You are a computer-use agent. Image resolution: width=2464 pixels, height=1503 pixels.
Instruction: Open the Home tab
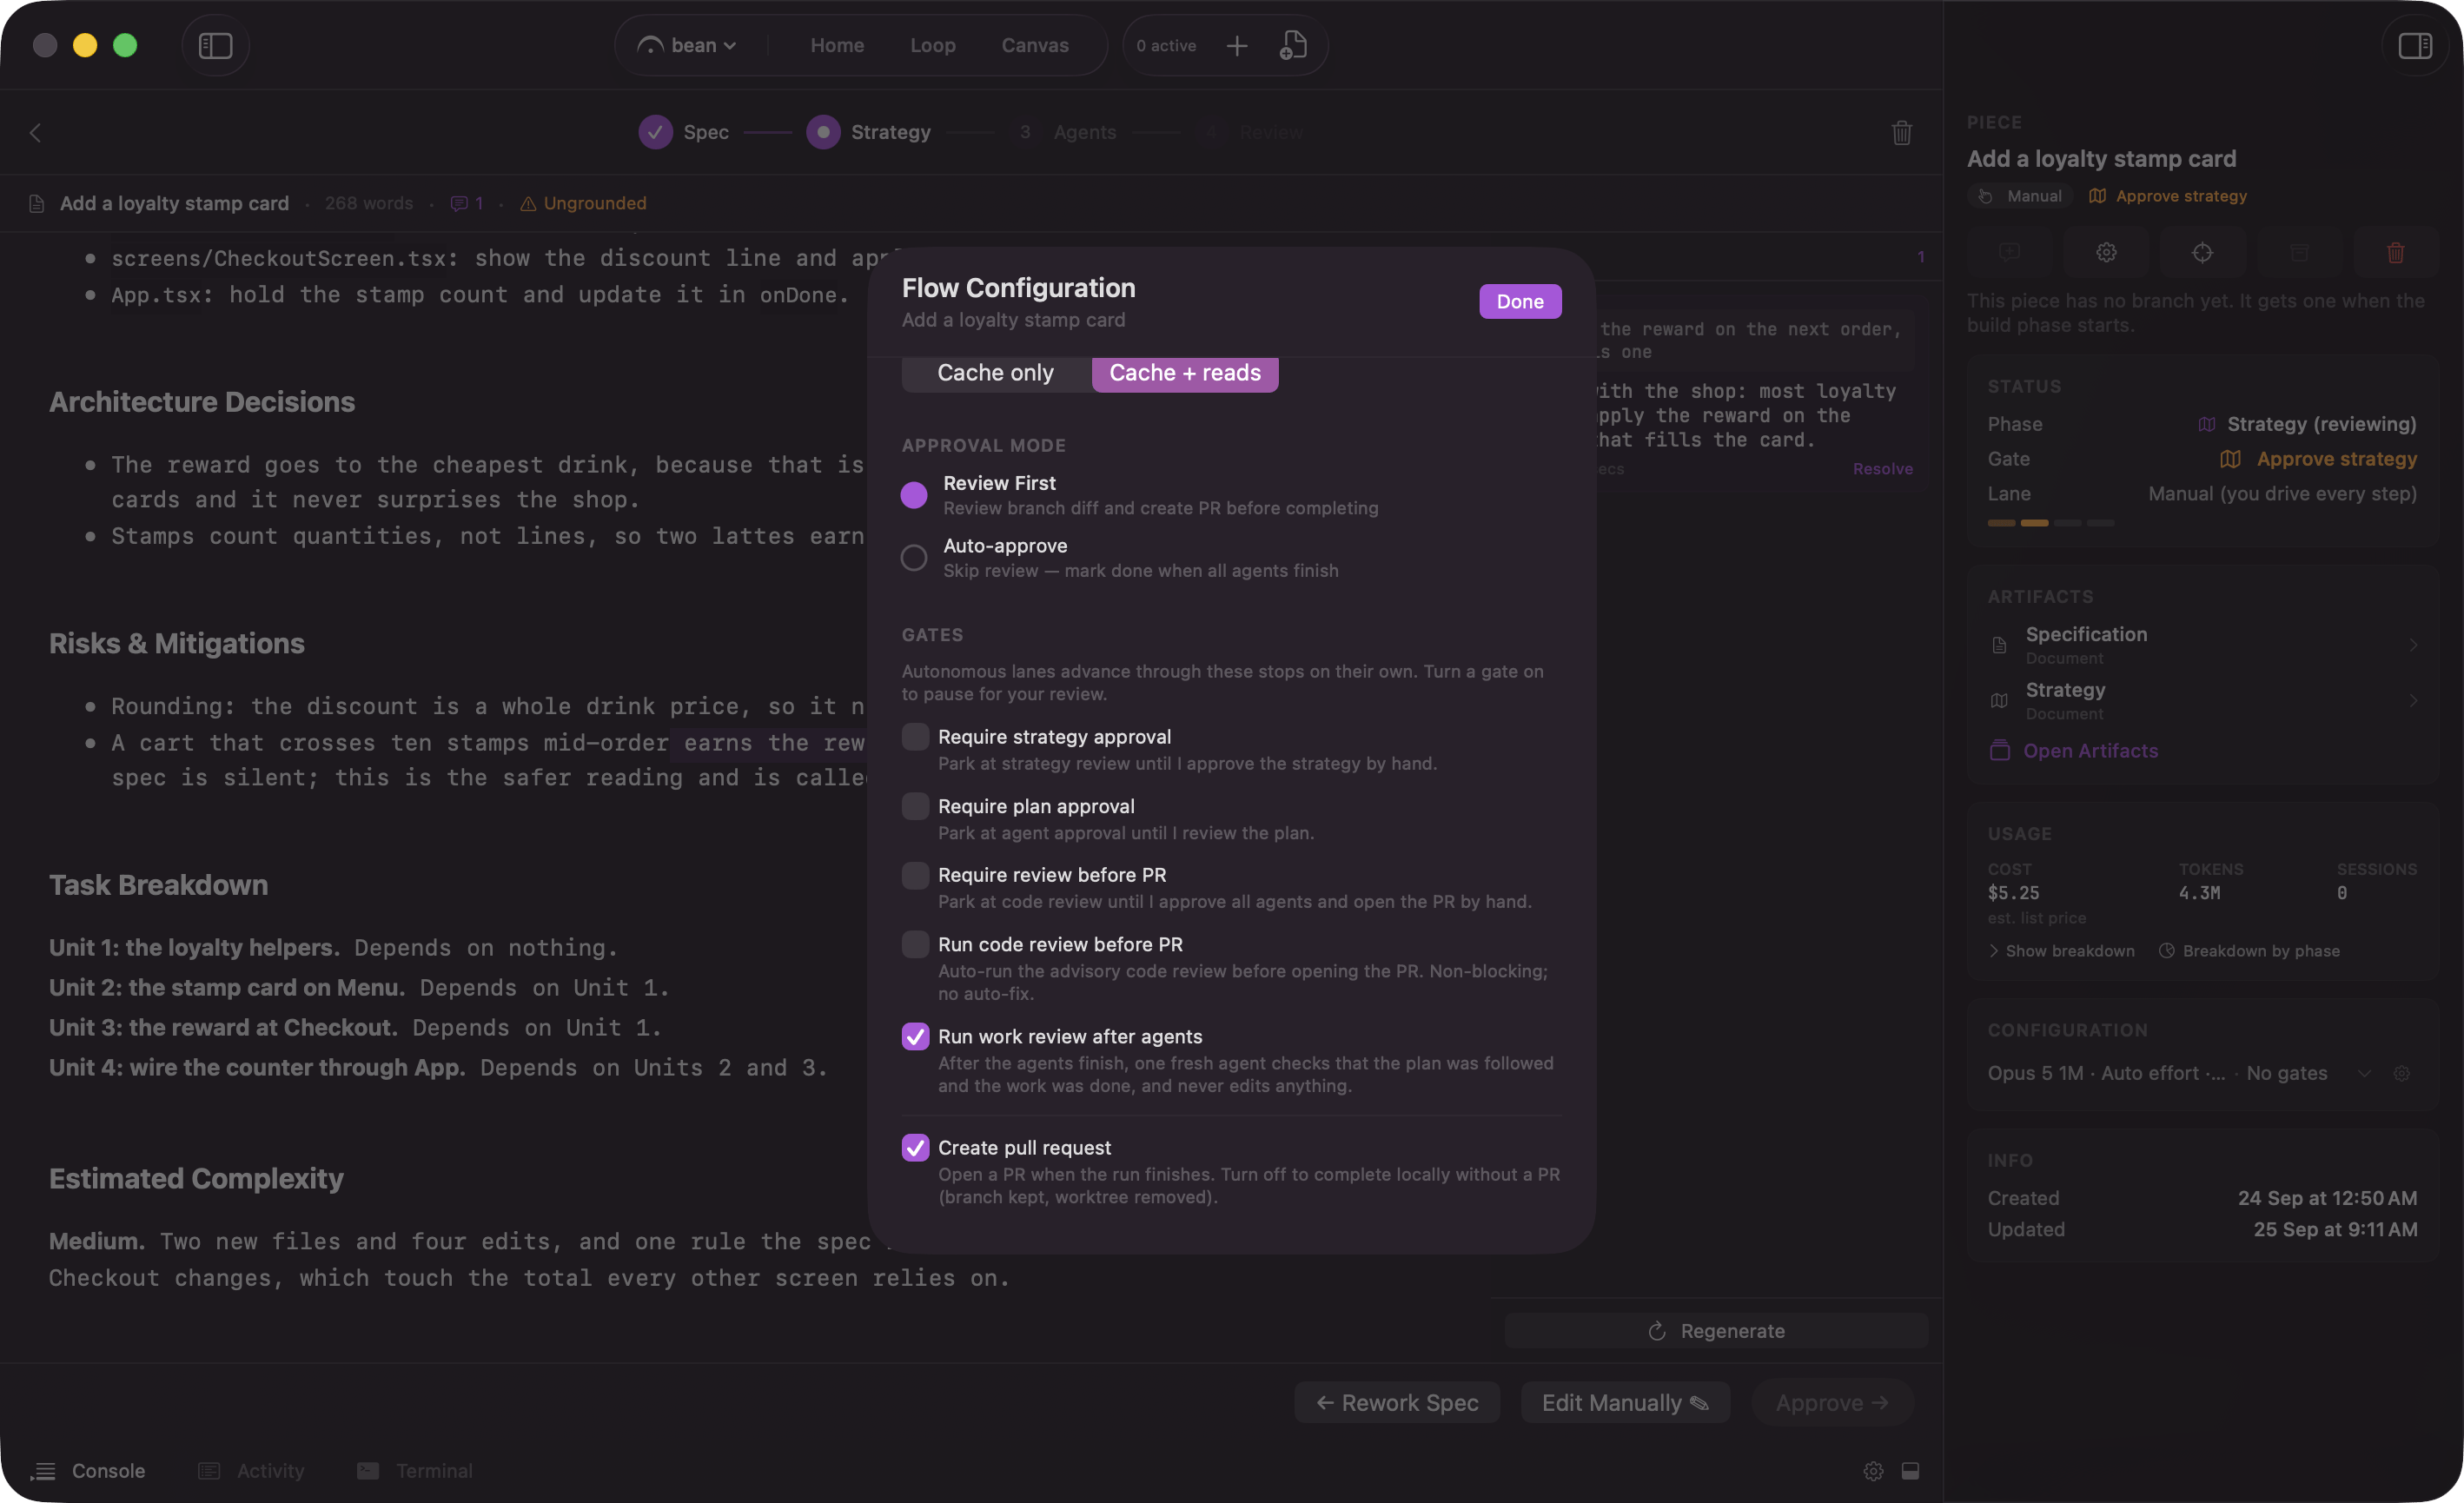pyautogui.click(x=836, y=46)
